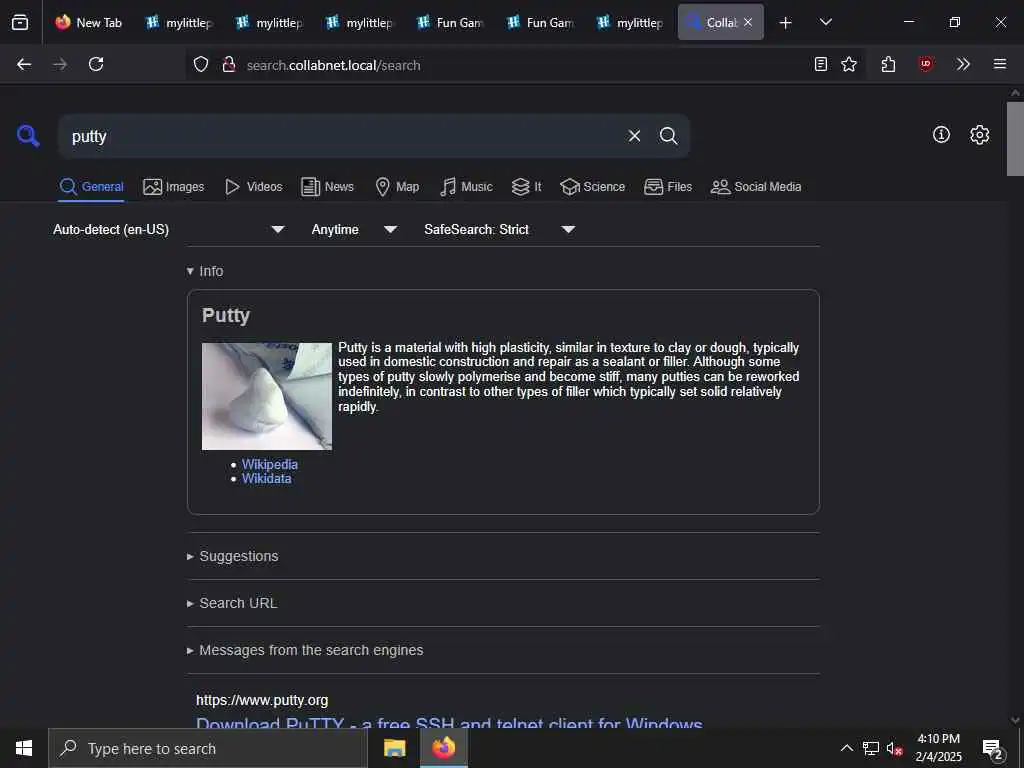Select the Map search category
Image resolution: width=1024 pixels, height=768 pixels.
(x=397, y=187)
